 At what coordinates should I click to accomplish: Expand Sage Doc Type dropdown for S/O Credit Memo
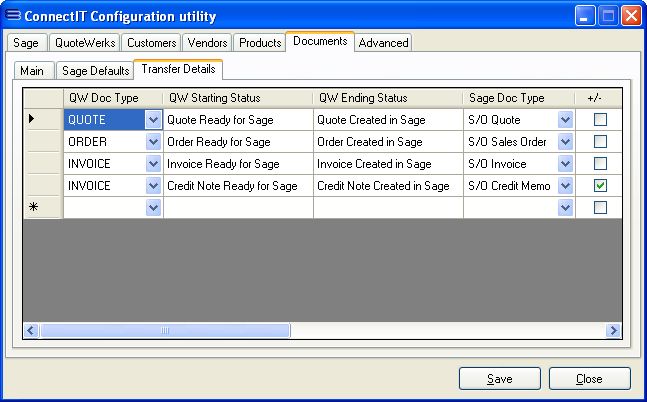click(565, 186)
